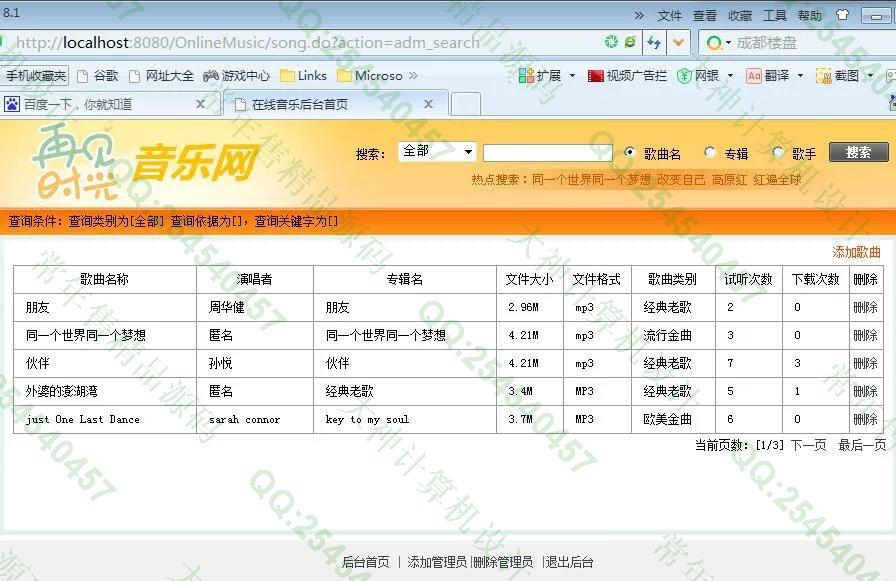This screenshot has width=896, height=581.
Task: Click the 截图 screenshot tool icon
Action: [824, 76]
